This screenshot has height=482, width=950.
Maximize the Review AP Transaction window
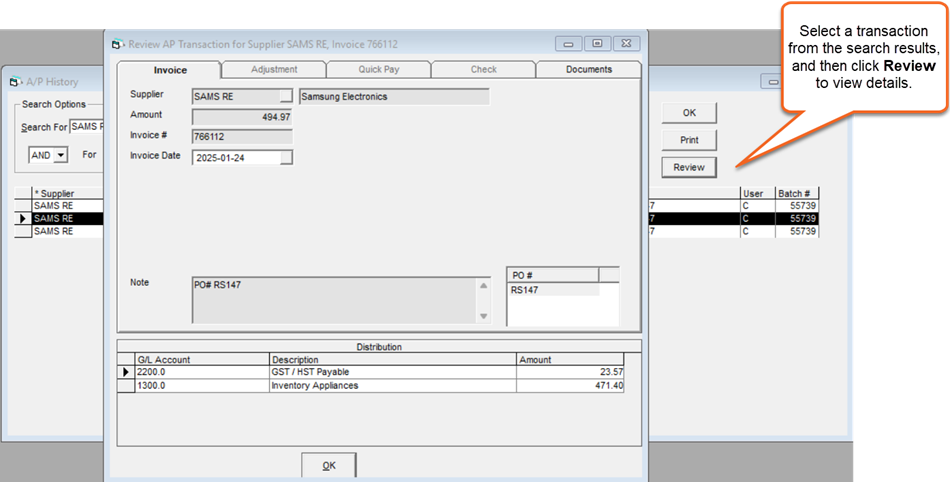[597, 44]
